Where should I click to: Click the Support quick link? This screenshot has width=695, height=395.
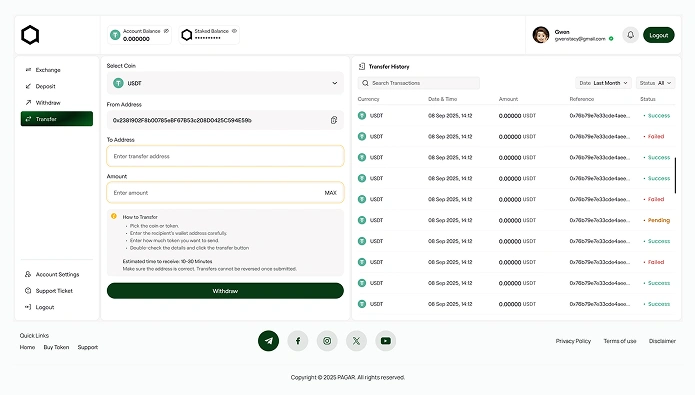click(88, 348)
